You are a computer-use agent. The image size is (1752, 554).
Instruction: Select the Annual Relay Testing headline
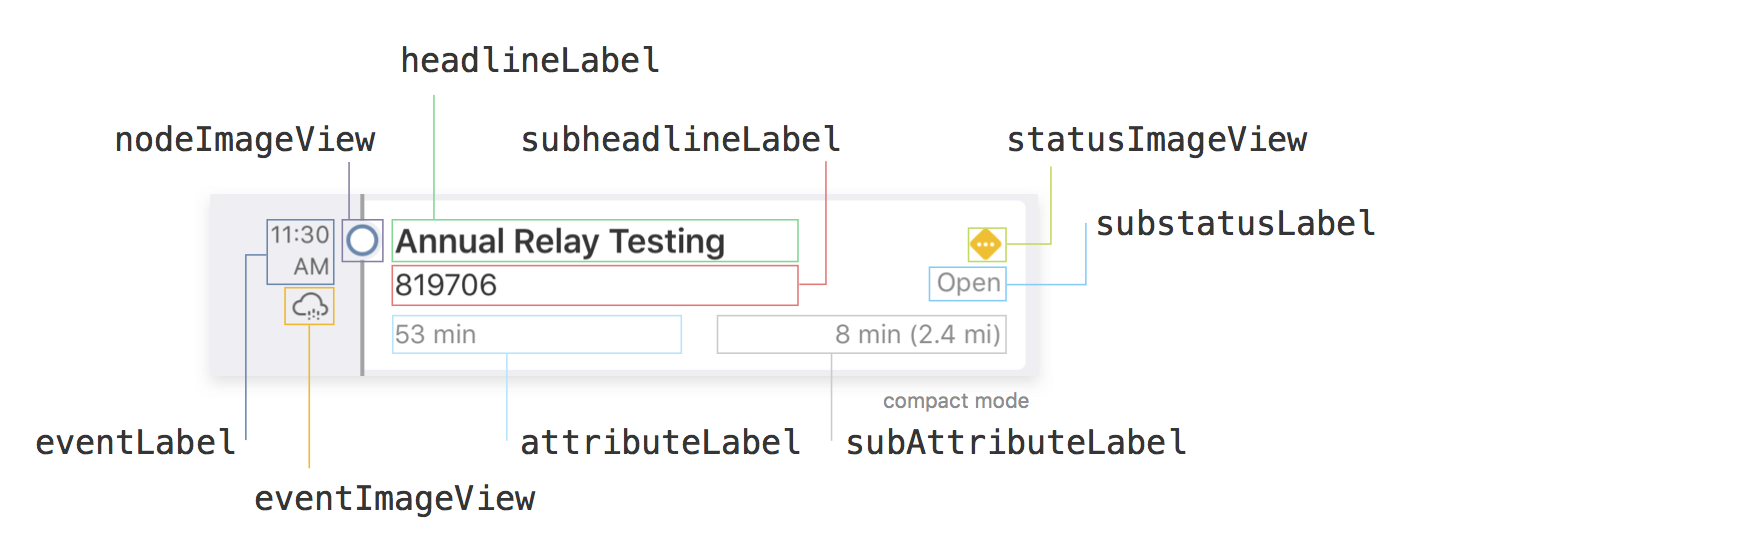pyautogui.click(x=560, y=242)
